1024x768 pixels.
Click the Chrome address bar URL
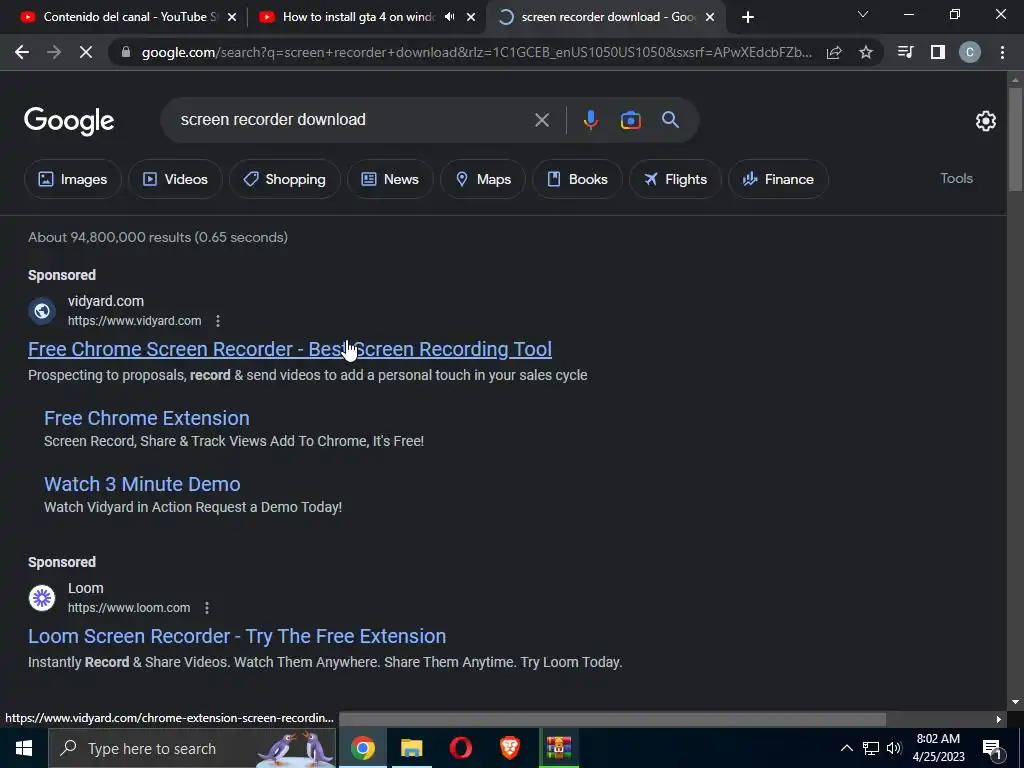pyautogui.click(x=477, y=53)
